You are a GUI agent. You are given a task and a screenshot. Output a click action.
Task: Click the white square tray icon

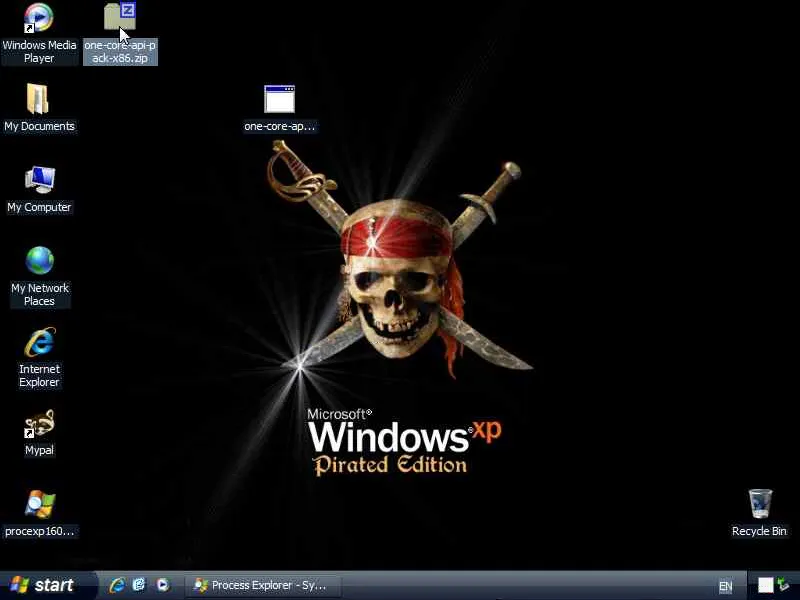click(765, 585)
